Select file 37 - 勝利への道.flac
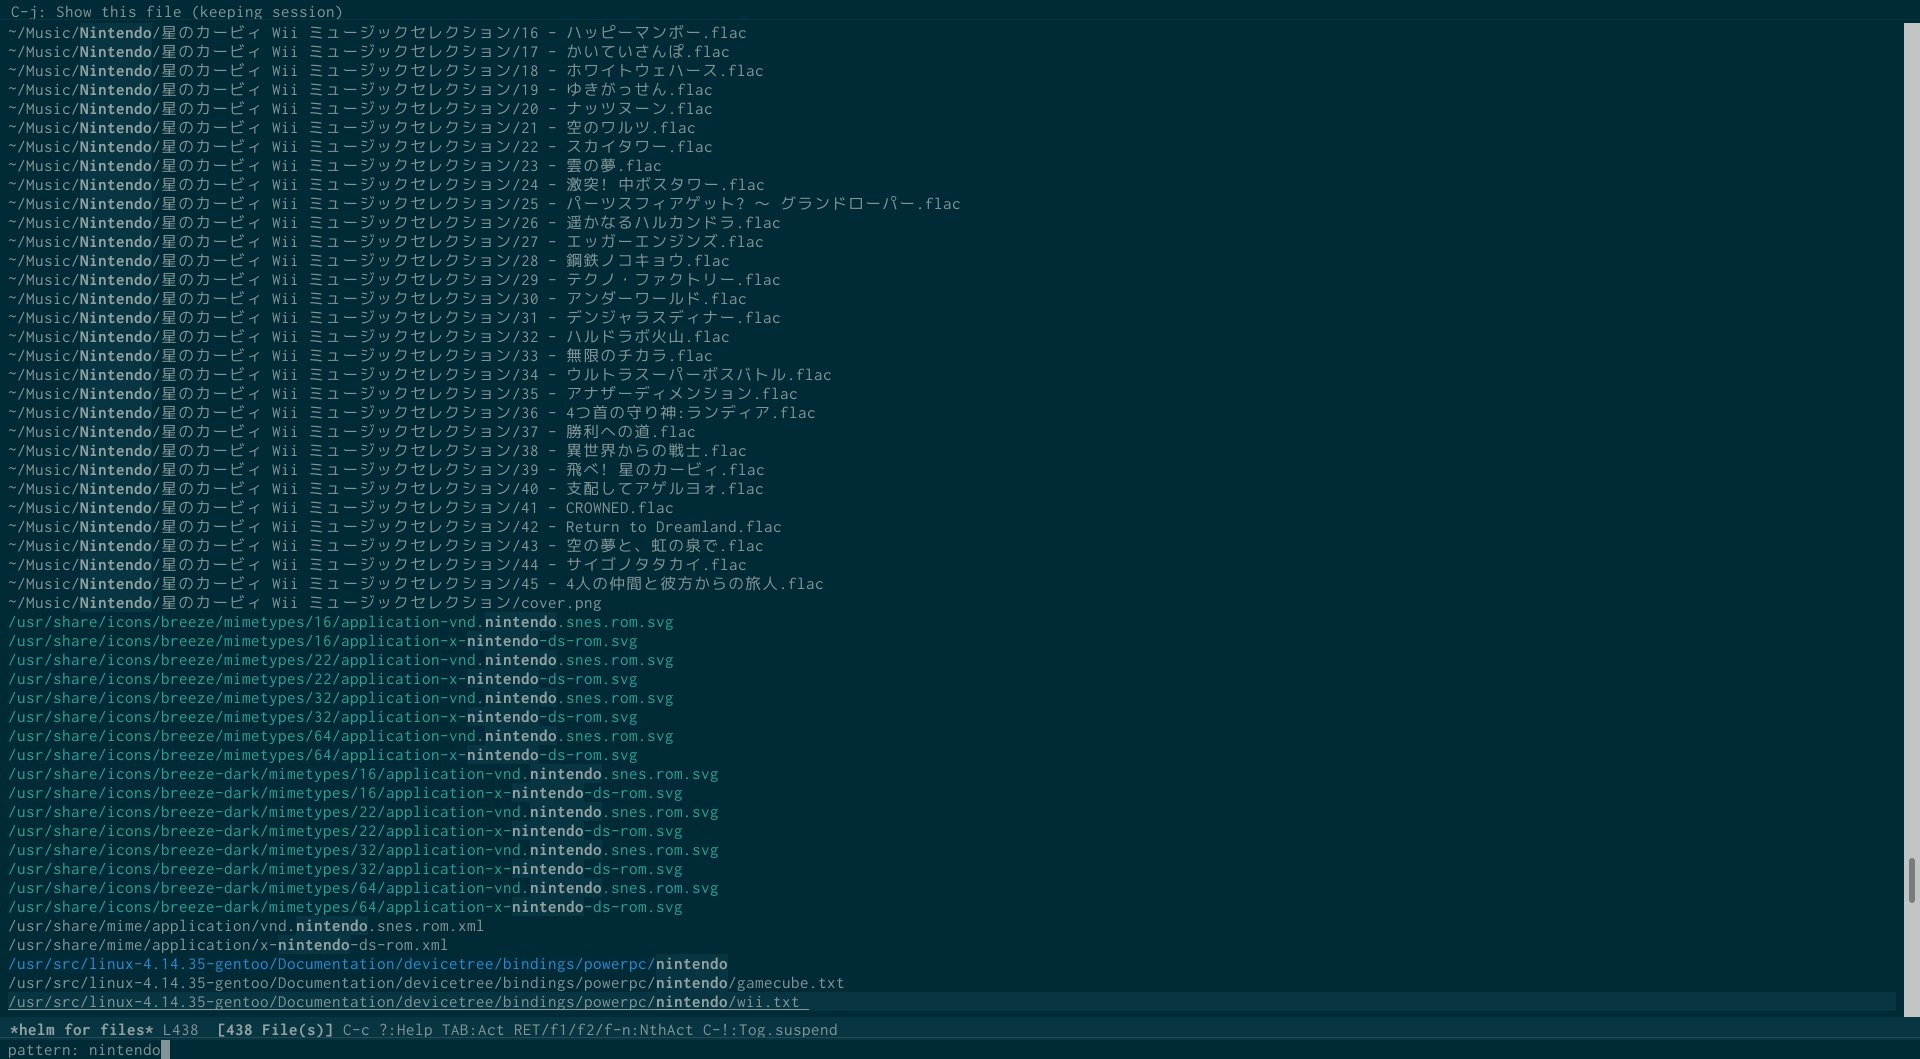This screenshot has width=1920, height=1059. coord(352,432)
